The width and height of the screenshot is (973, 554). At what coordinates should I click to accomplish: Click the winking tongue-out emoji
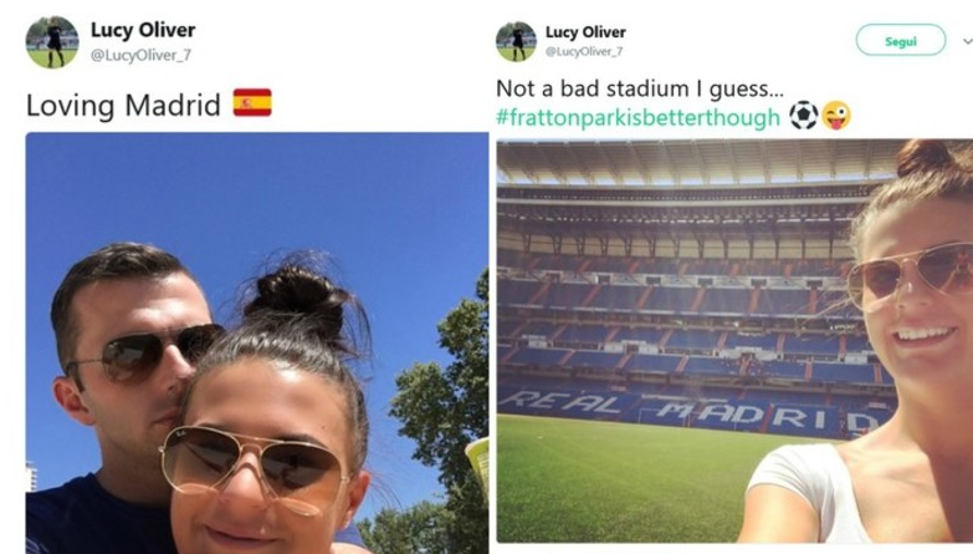click(x=836, y=116)
